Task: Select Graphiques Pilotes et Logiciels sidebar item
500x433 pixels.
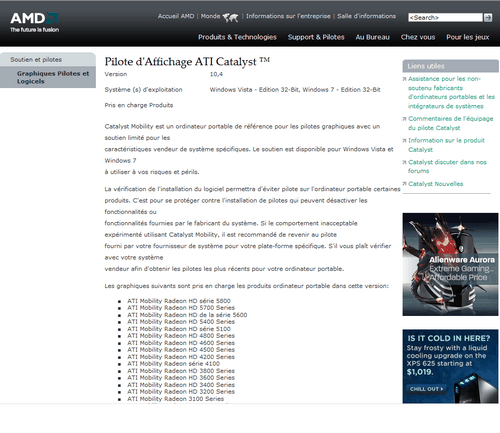Action: tap(48, 77)
